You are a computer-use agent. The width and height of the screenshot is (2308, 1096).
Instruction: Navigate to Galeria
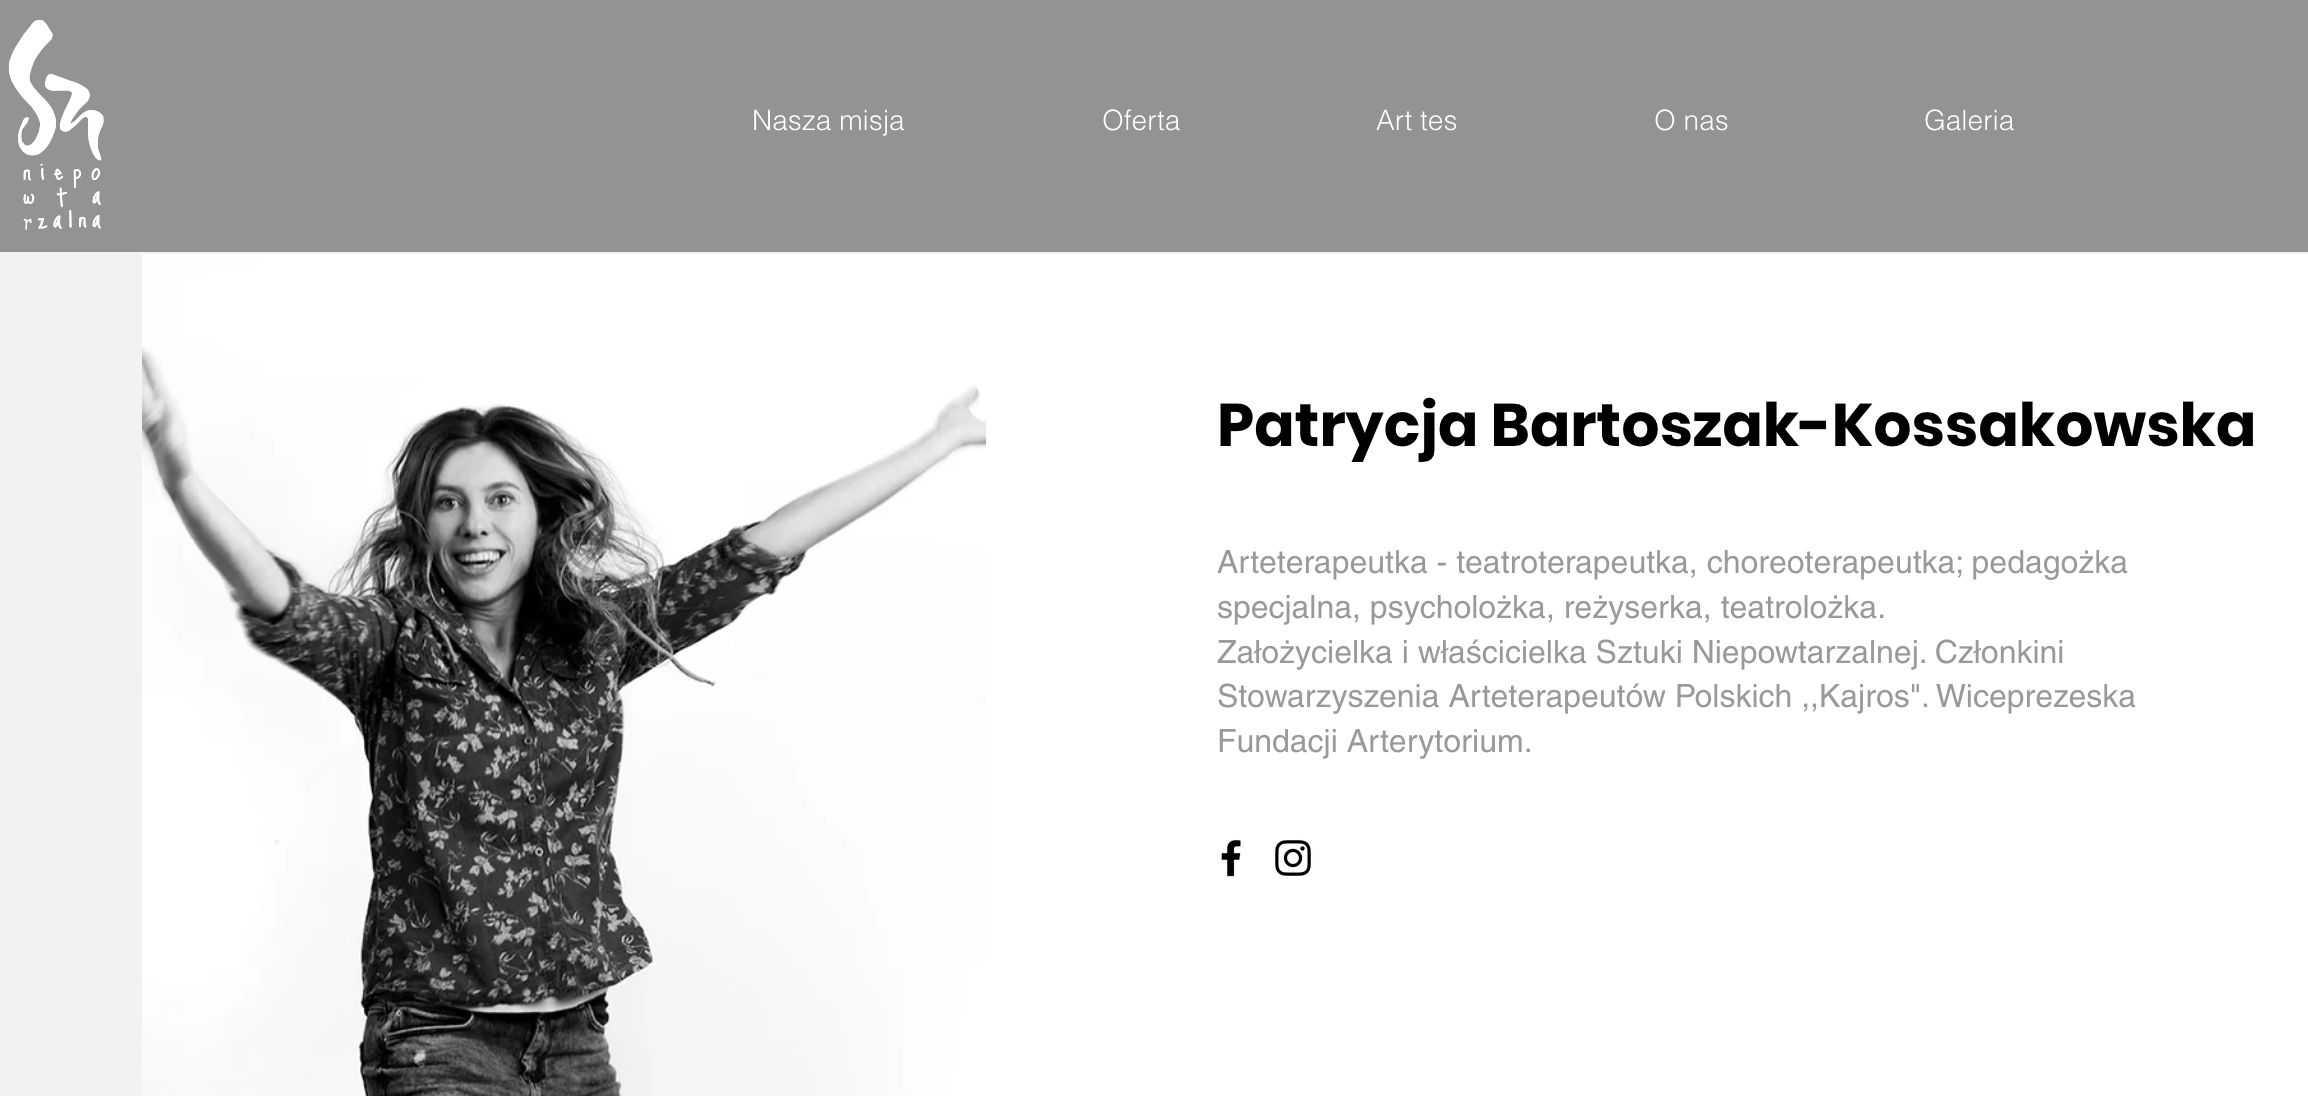(x=1968, y=121)
